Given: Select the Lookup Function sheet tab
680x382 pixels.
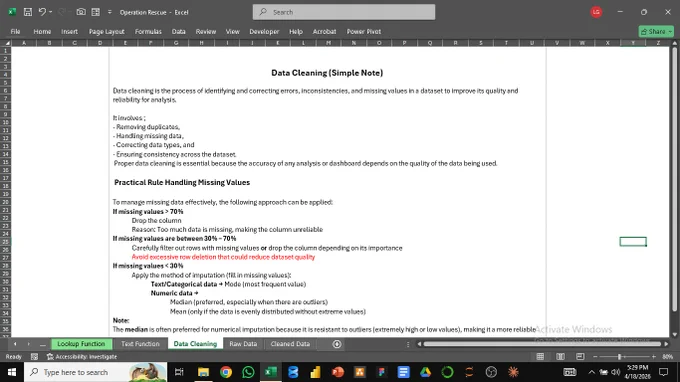Looking at the screenshot, I should tap(81, 344).
